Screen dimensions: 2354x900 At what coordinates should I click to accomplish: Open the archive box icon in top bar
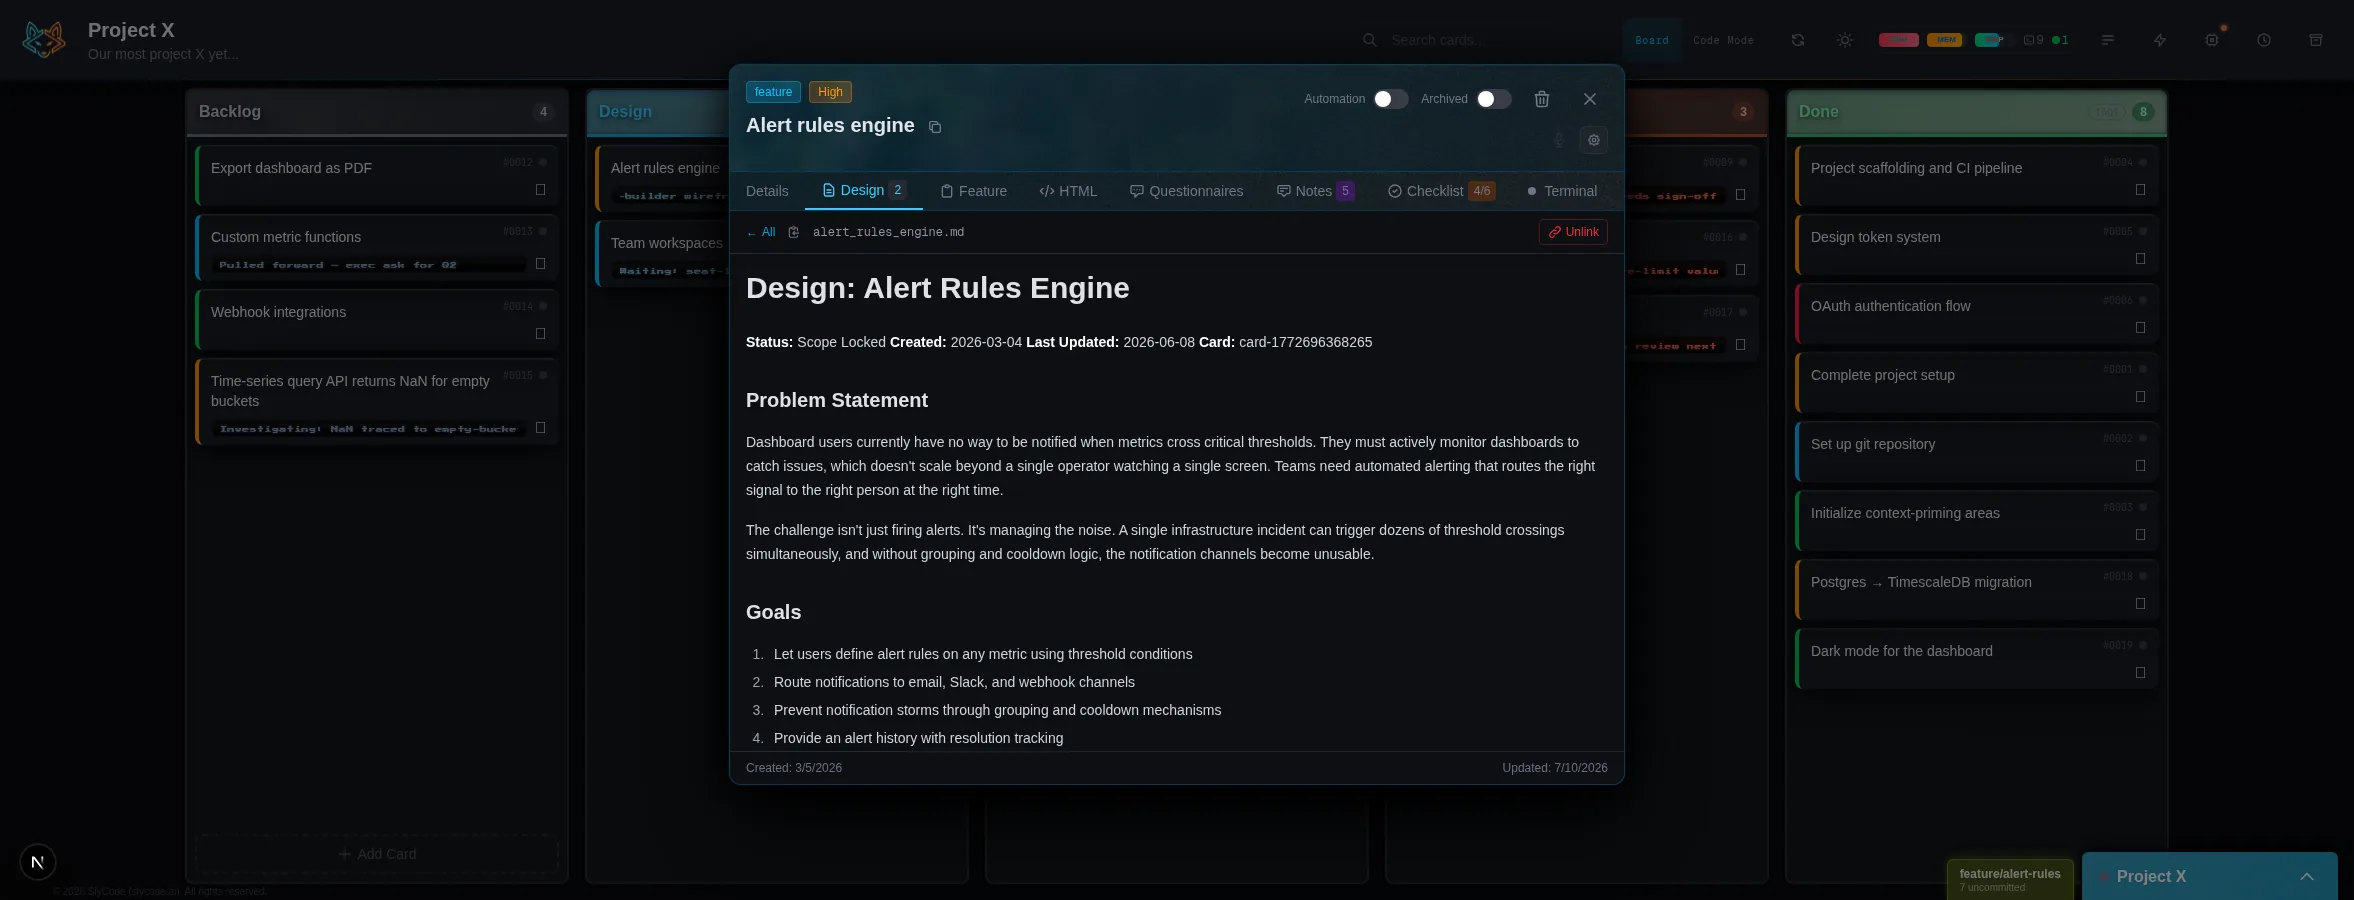pyautogui.click(x=2316, y=40)
